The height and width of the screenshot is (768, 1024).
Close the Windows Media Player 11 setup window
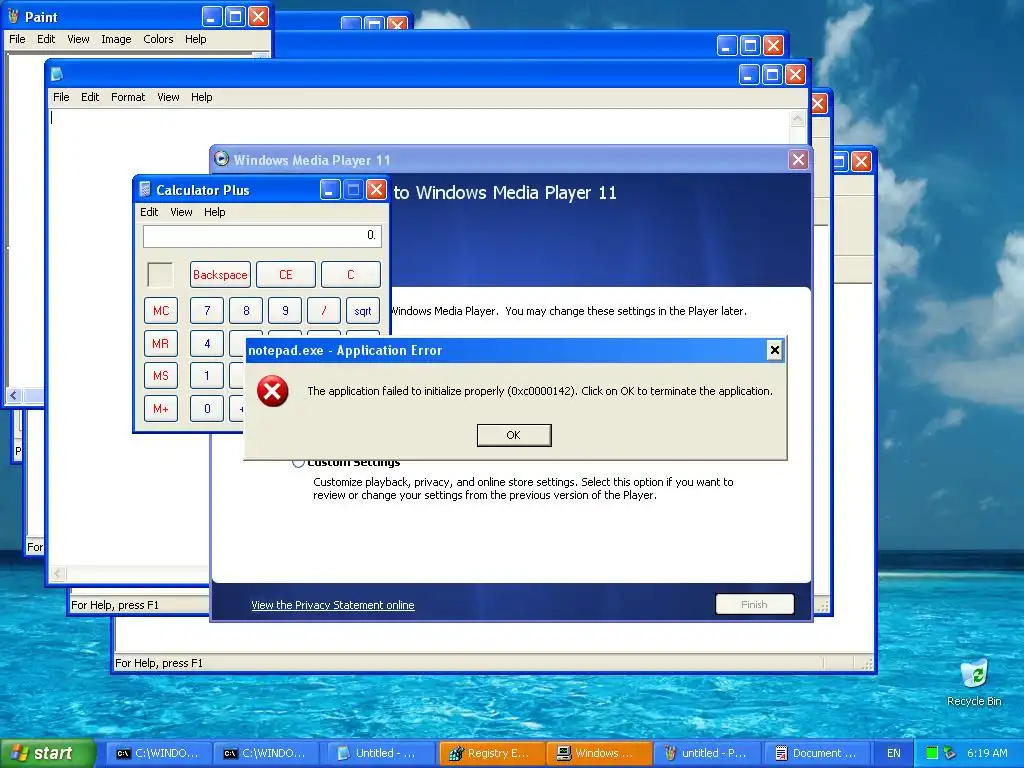[x=798, y=160]
